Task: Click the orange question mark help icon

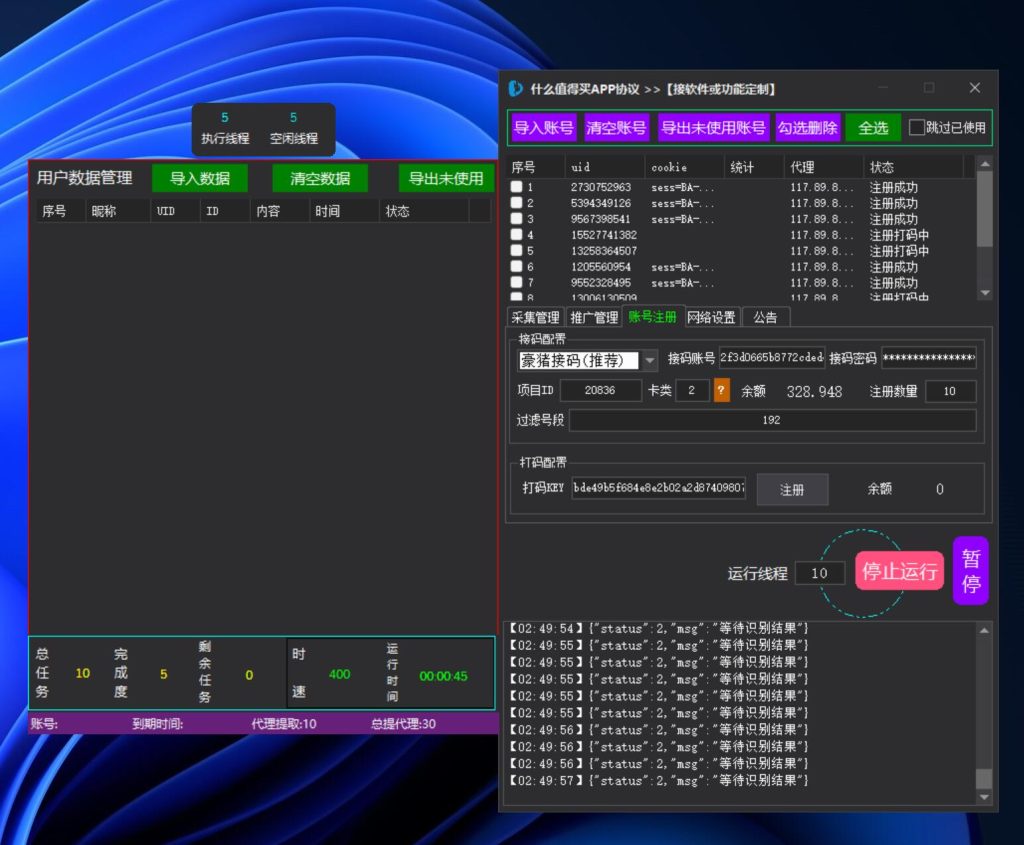Action: coord(721,391)
